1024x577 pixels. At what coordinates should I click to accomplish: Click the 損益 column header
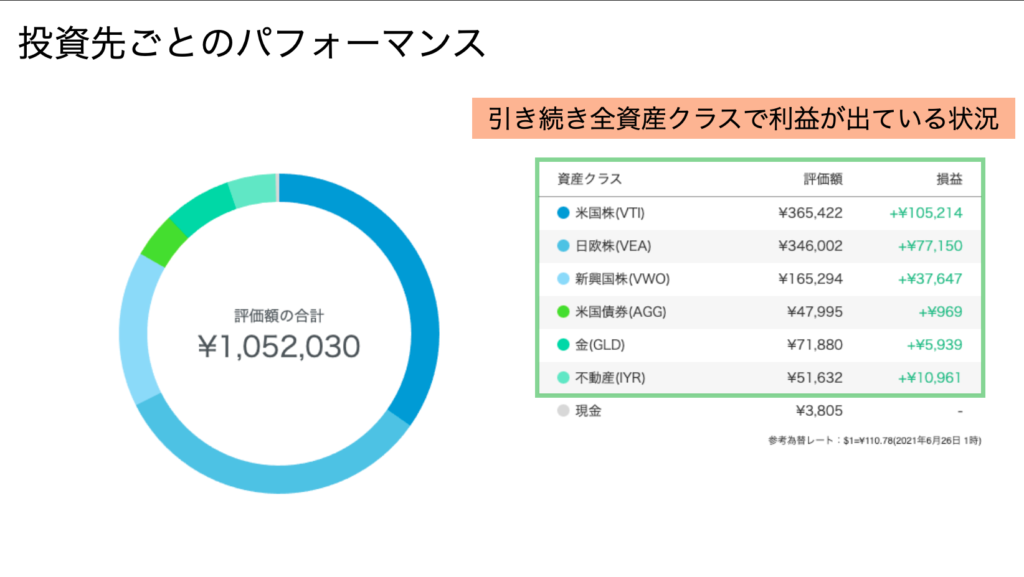click(945, 180)
